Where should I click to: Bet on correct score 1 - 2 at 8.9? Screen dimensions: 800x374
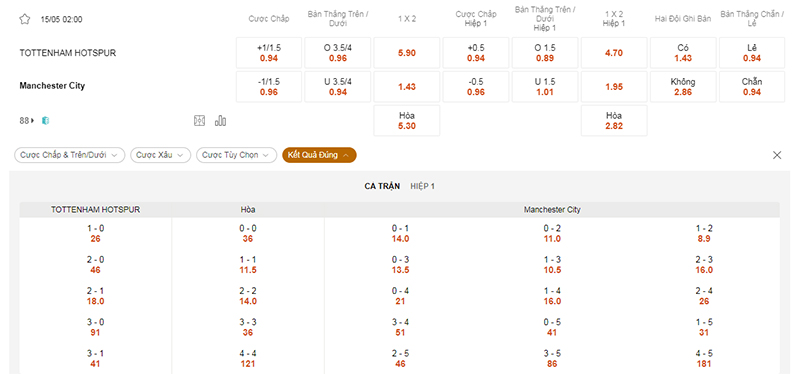pyautogui.click(x=704, y=234)
